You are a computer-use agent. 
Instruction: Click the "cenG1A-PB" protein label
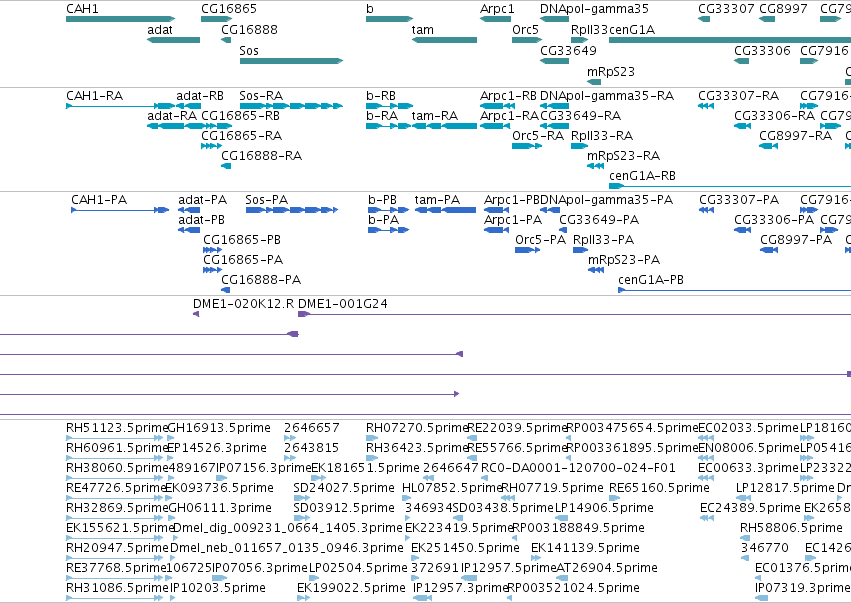(x=651, y=281)
